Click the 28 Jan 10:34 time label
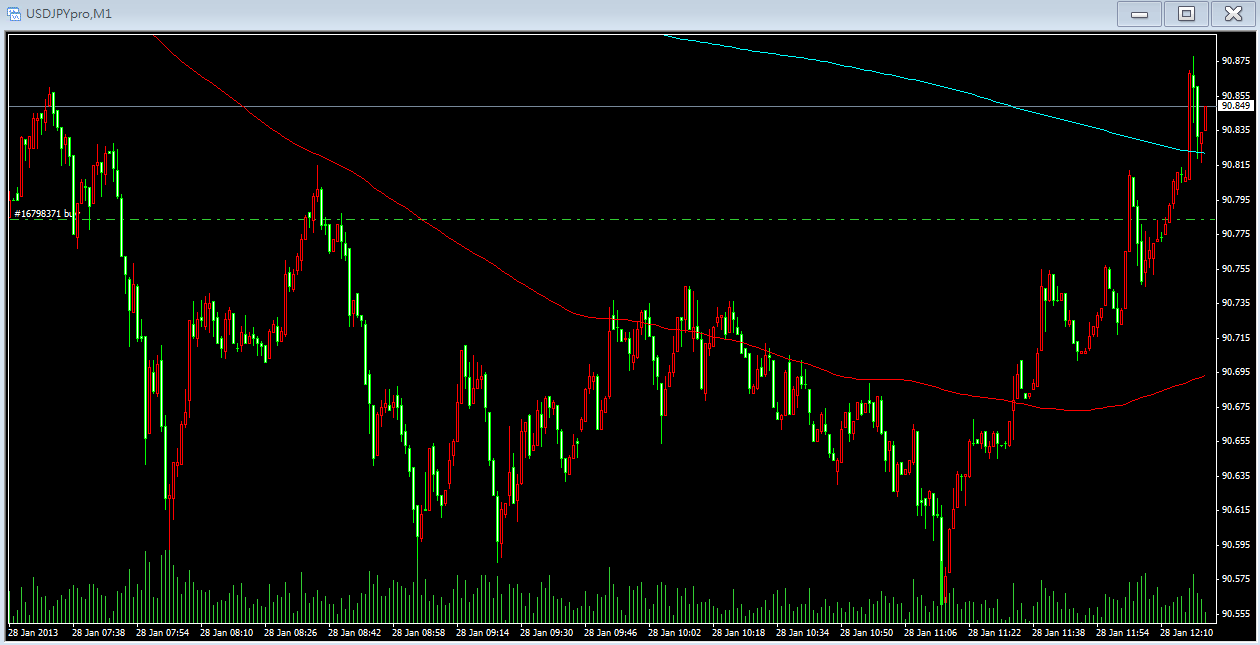 click(x=803, y=633)
